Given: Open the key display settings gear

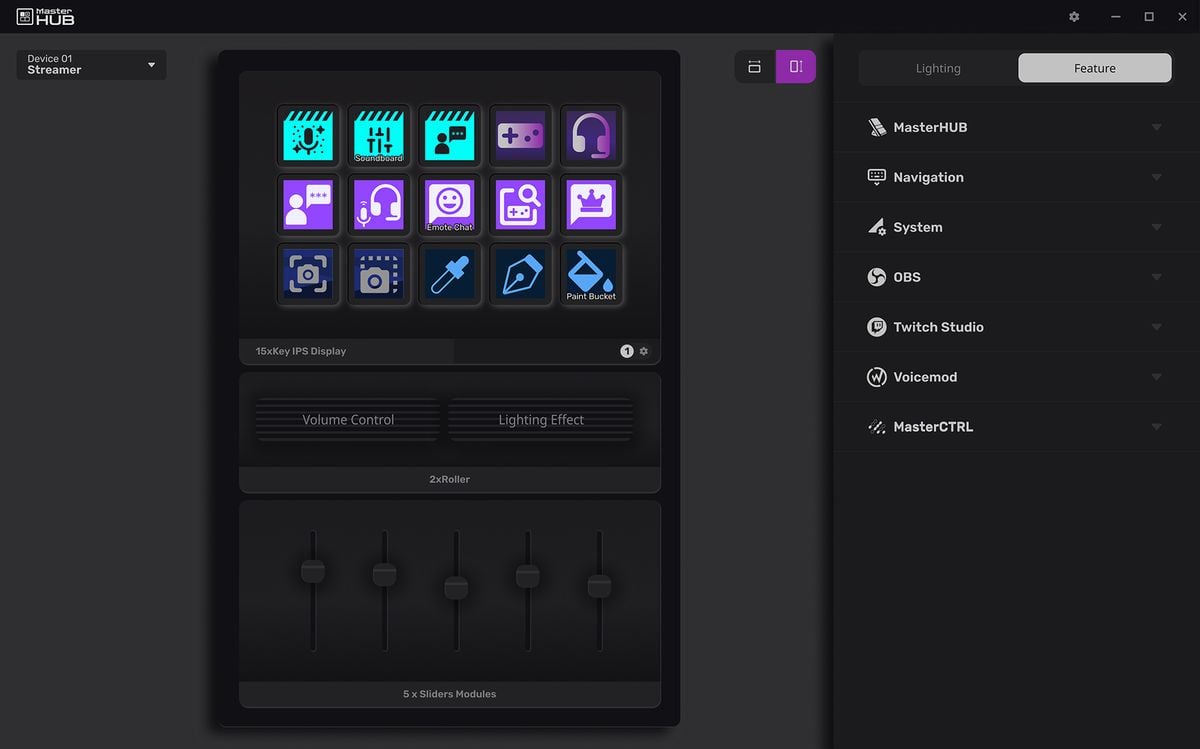Looking at the screenshot, I should coord(644,351).
